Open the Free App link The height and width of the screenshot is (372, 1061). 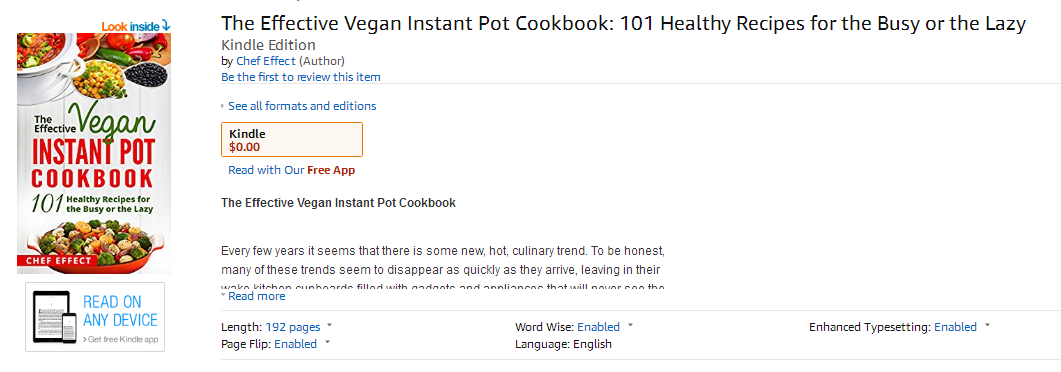[331, 170]
